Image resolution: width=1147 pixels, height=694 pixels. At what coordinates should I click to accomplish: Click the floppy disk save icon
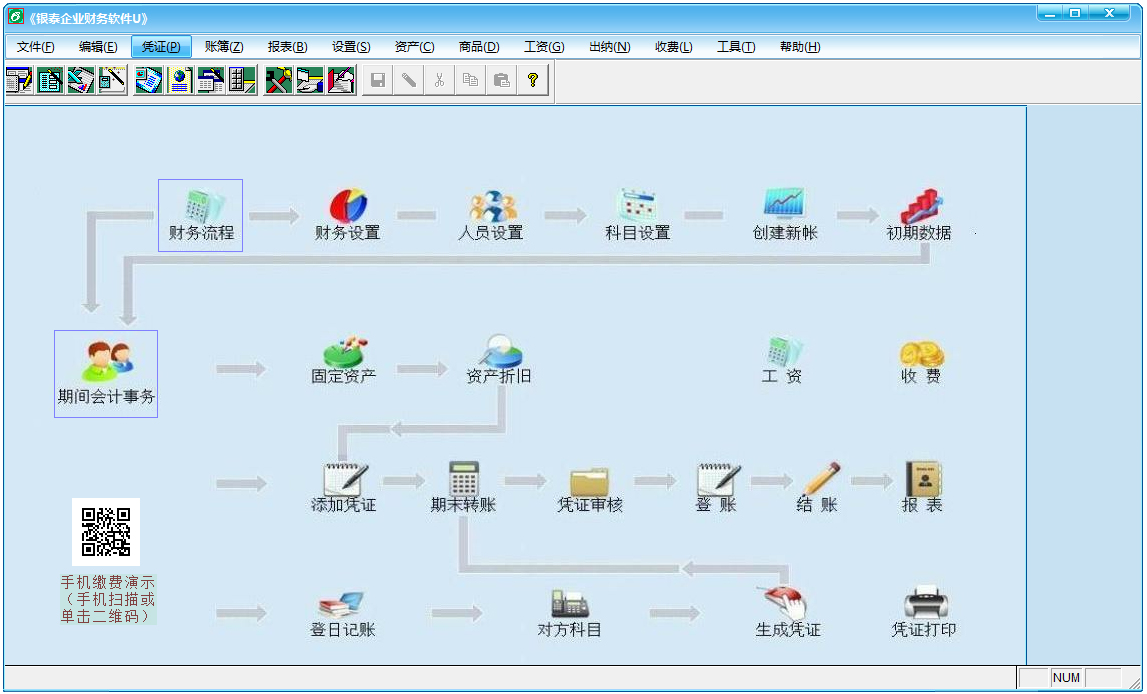pyautogui.click(x=378, y=80)
